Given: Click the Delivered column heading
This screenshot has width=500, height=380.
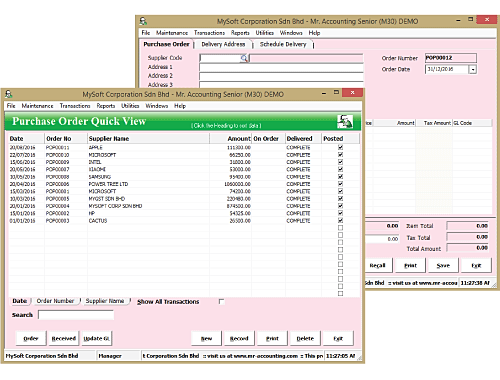Looking at the screenshot, I should click(303, 139).
